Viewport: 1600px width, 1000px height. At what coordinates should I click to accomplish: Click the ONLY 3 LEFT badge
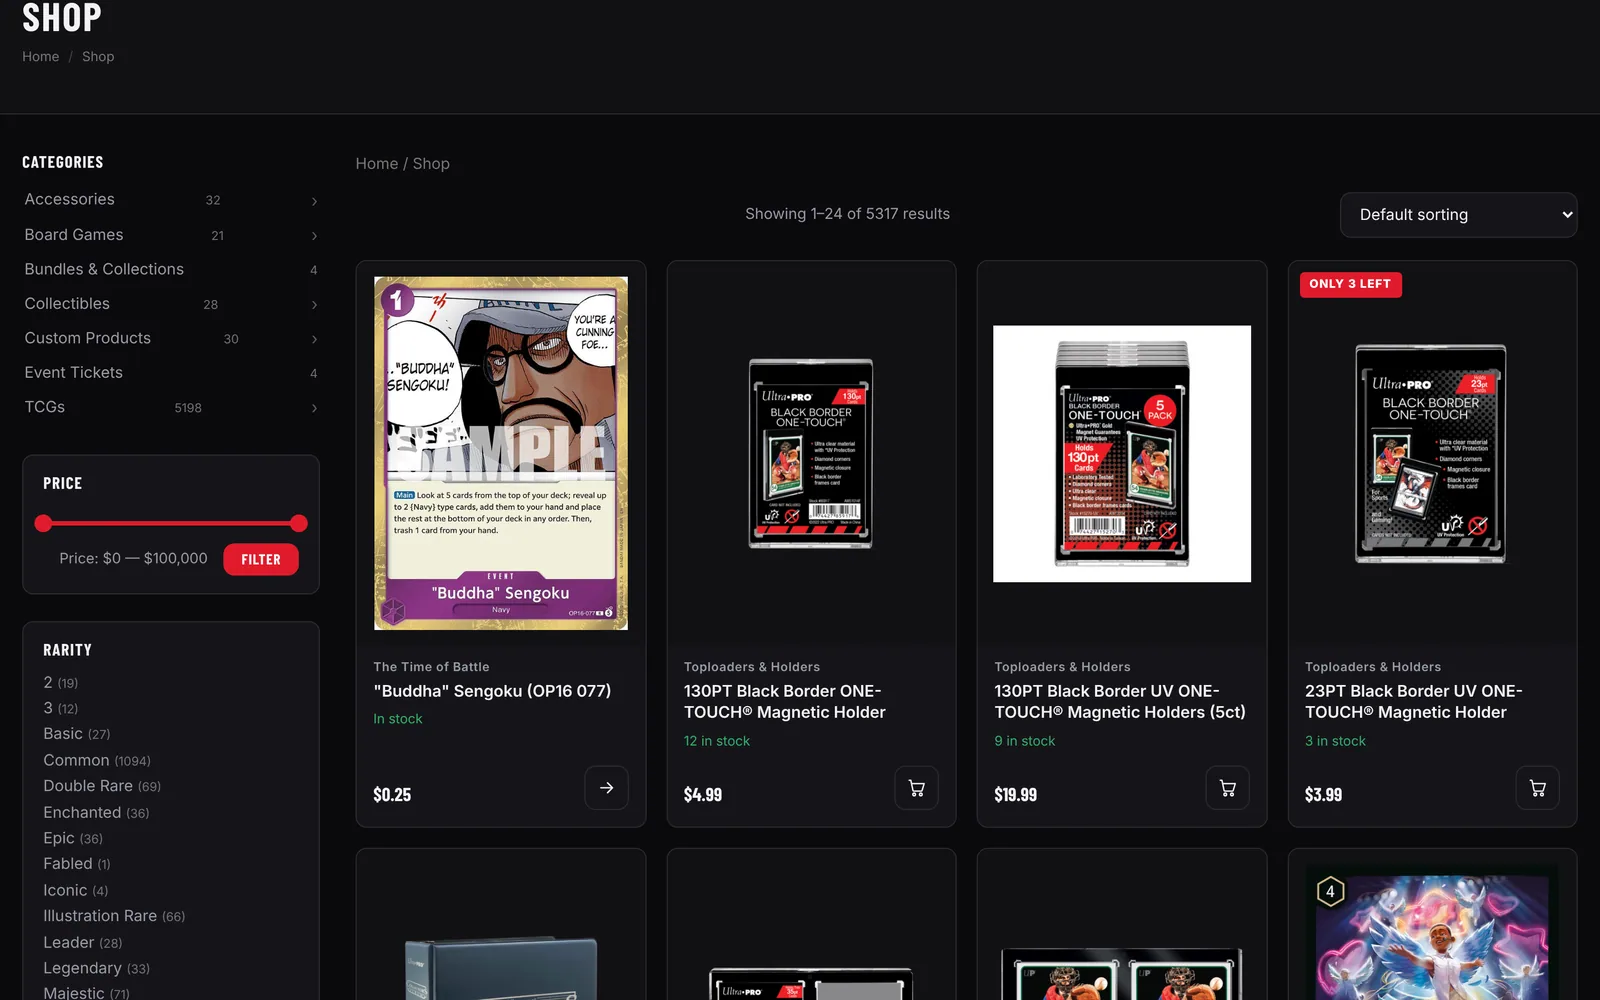tap(1350, 284)
